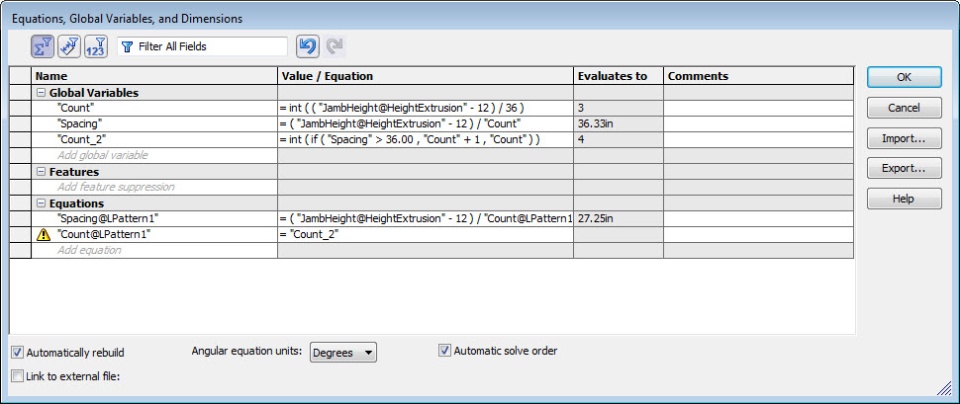The image size is (960, 404).
Task: Click the Add equation row
Action: 154,250
